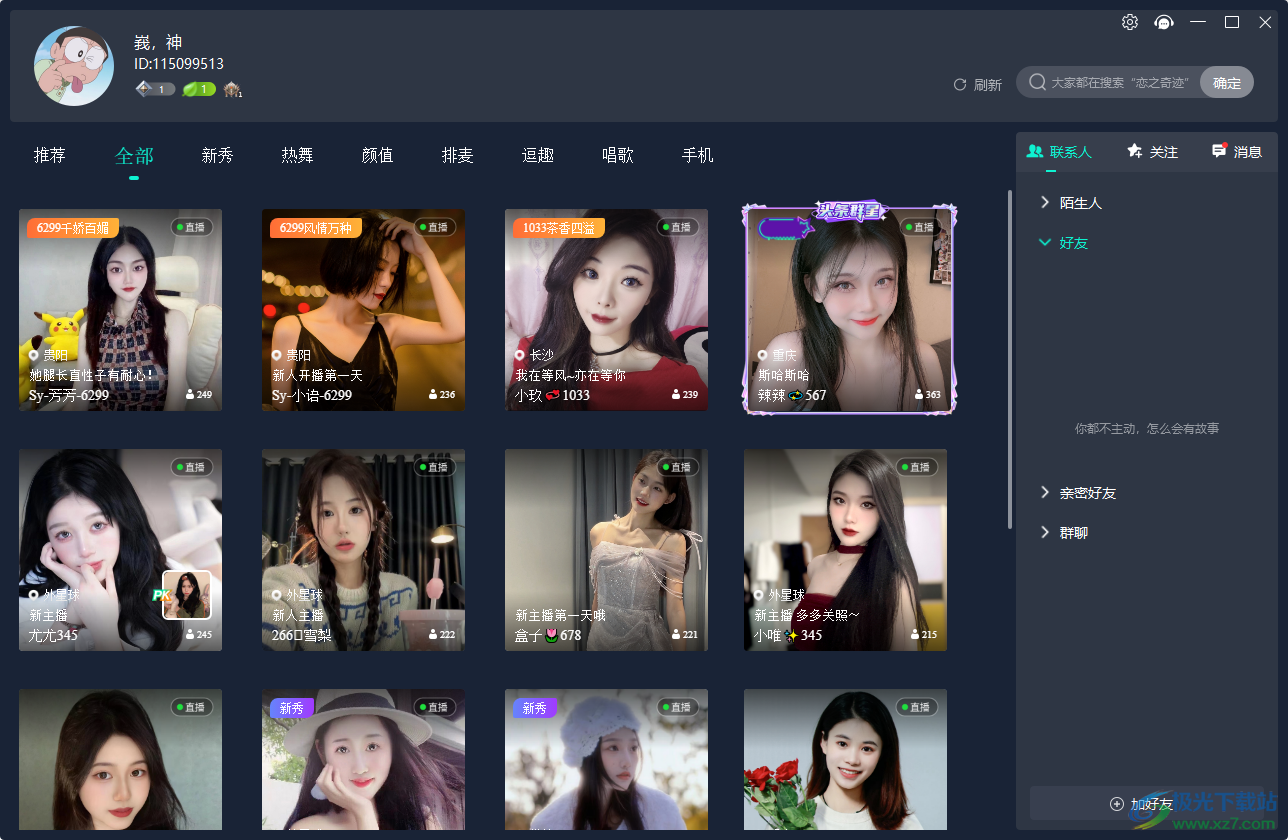Switch to the 关注 follow tab

pyautogui.click(x=1151, y=151)
